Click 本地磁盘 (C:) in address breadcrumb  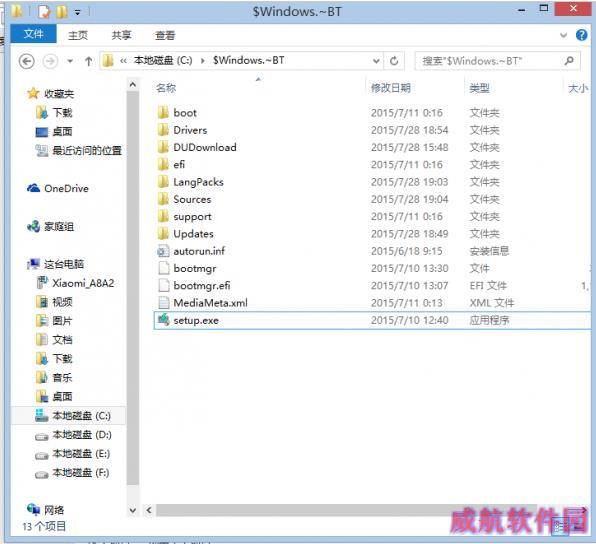click(x=163, y=60)
